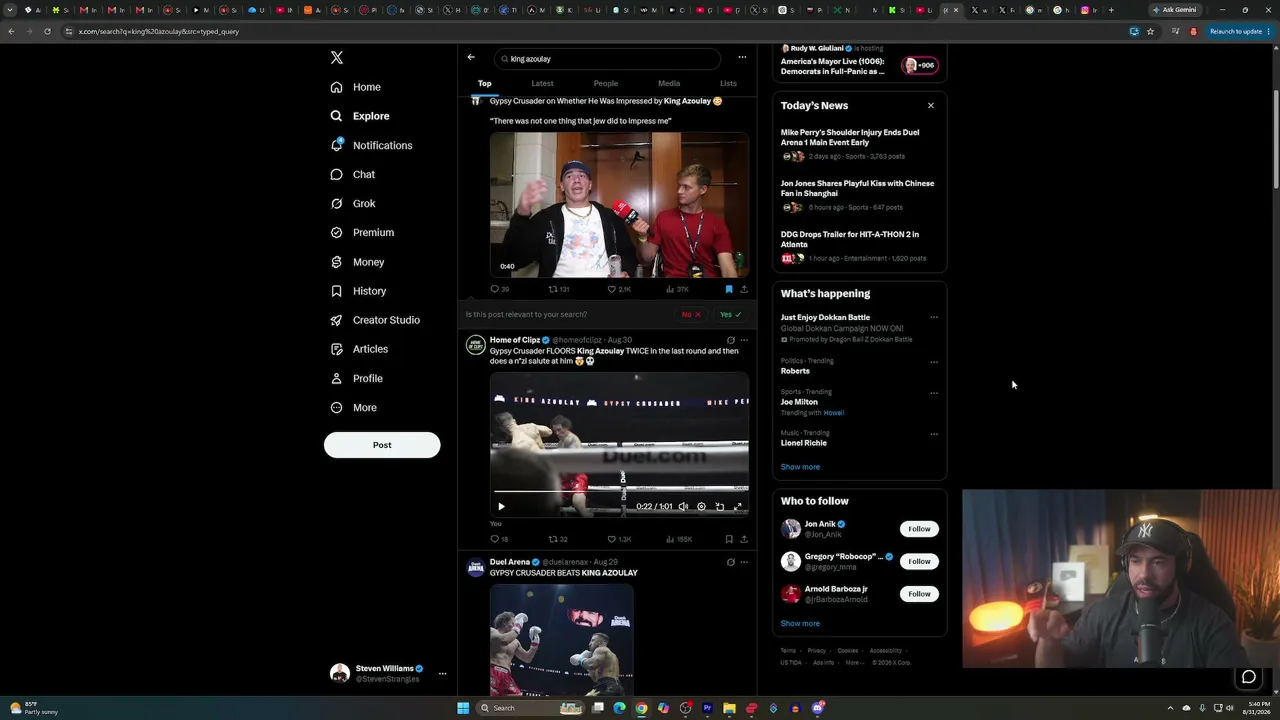Reply to the post with 18 replies
Screen dimensions: 1280x720
point(499,539)
